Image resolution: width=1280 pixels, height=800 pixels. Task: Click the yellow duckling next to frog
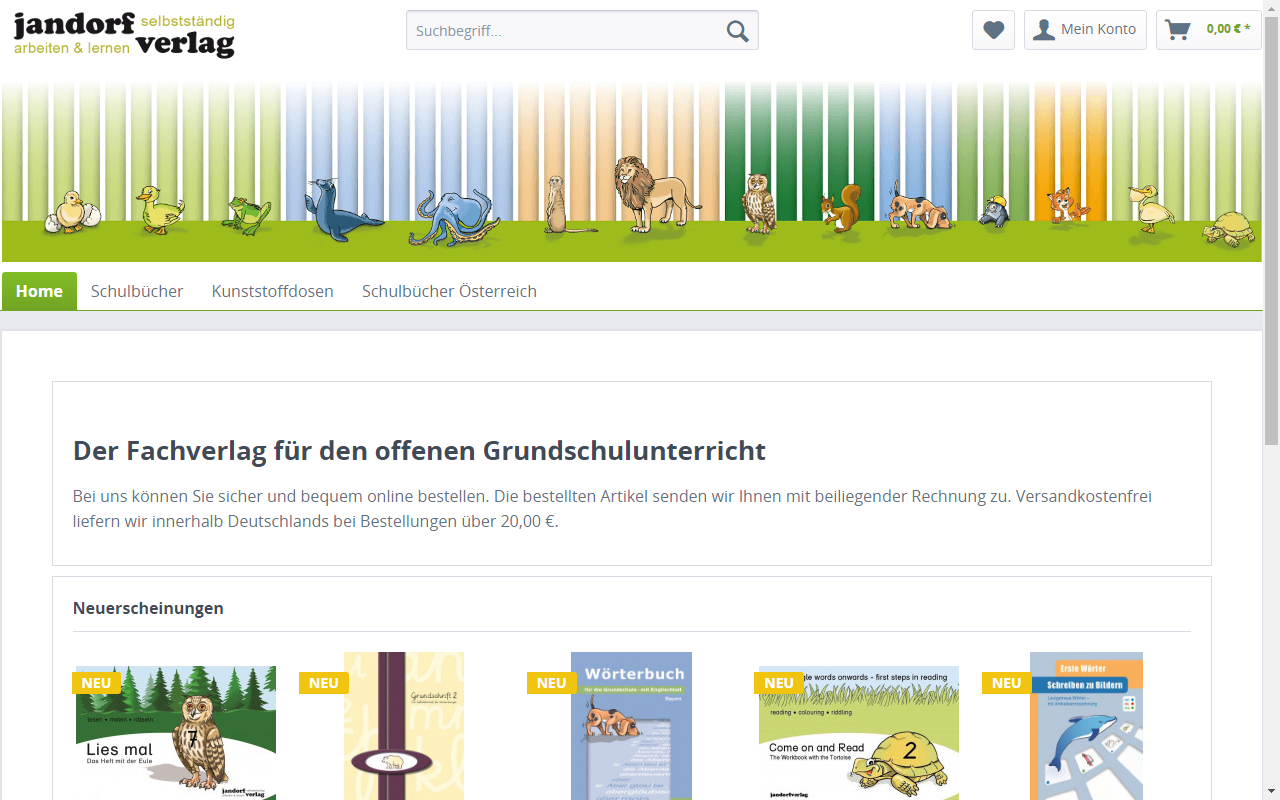(160, 209)
